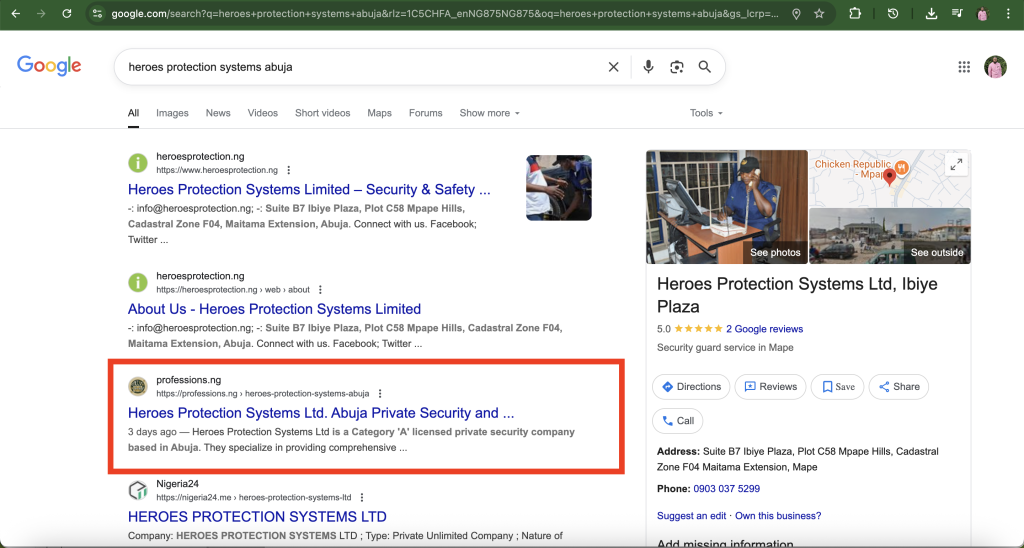Open Google account avatar
This screenshot has width=1024, height=548.
point(995,67)
